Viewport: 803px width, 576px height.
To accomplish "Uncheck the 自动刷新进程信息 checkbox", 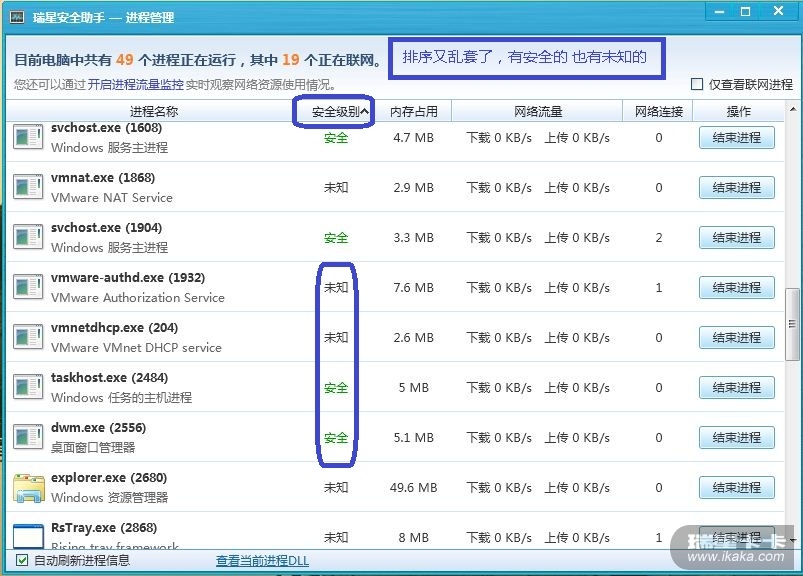I will coord(22,560).
